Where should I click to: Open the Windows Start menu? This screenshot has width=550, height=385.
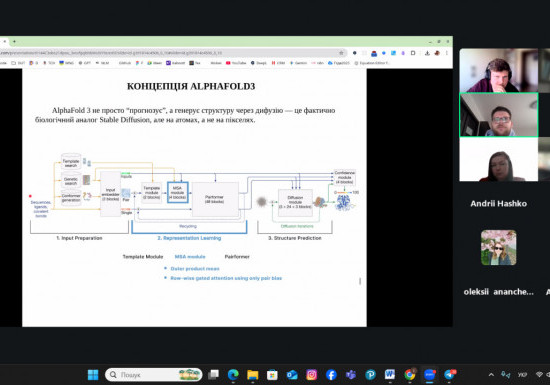pos(93,375)
